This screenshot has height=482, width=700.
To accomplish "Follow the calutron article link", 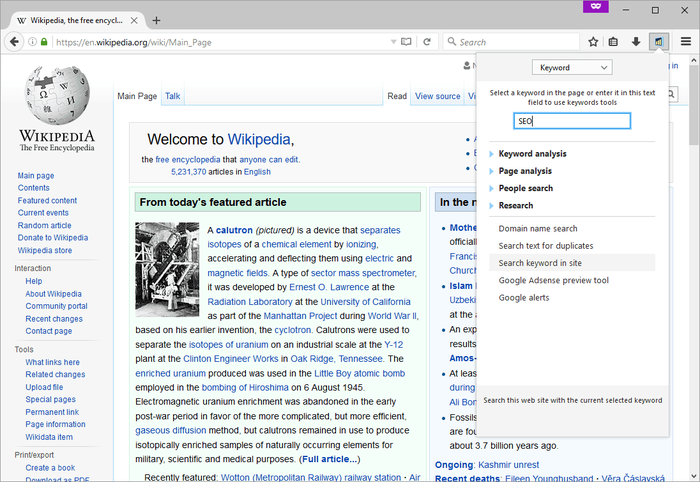I will click(234, 230).
